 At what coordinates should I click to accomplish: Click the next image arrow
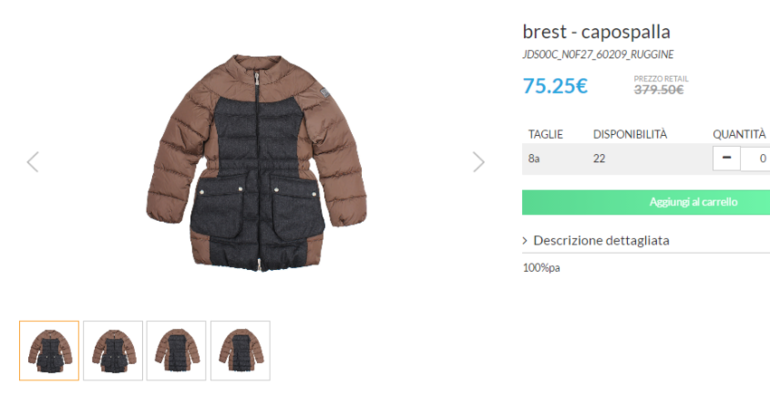pyautogui.click(x=478, y=162)
